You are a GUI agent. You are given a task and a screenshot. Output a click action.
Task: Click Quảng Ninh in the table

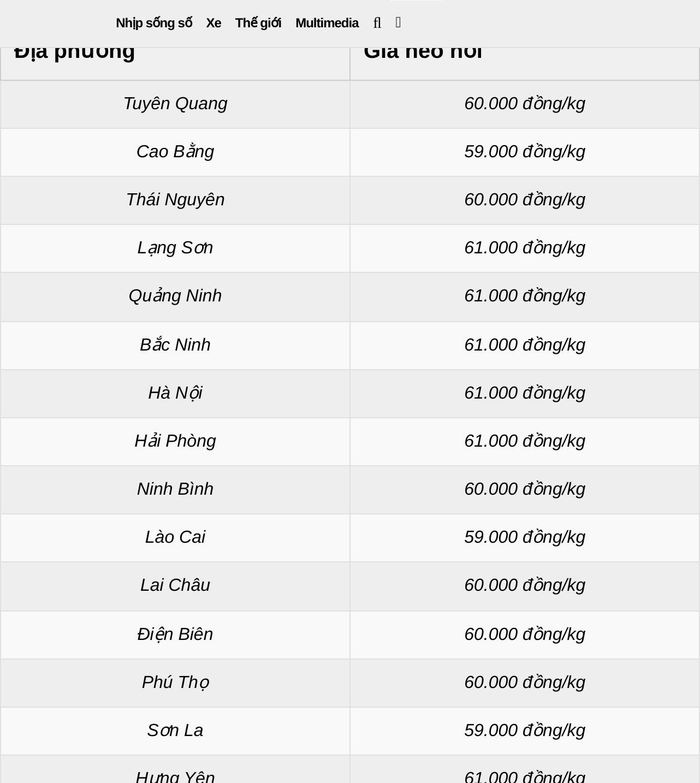(x=175, y=296)
